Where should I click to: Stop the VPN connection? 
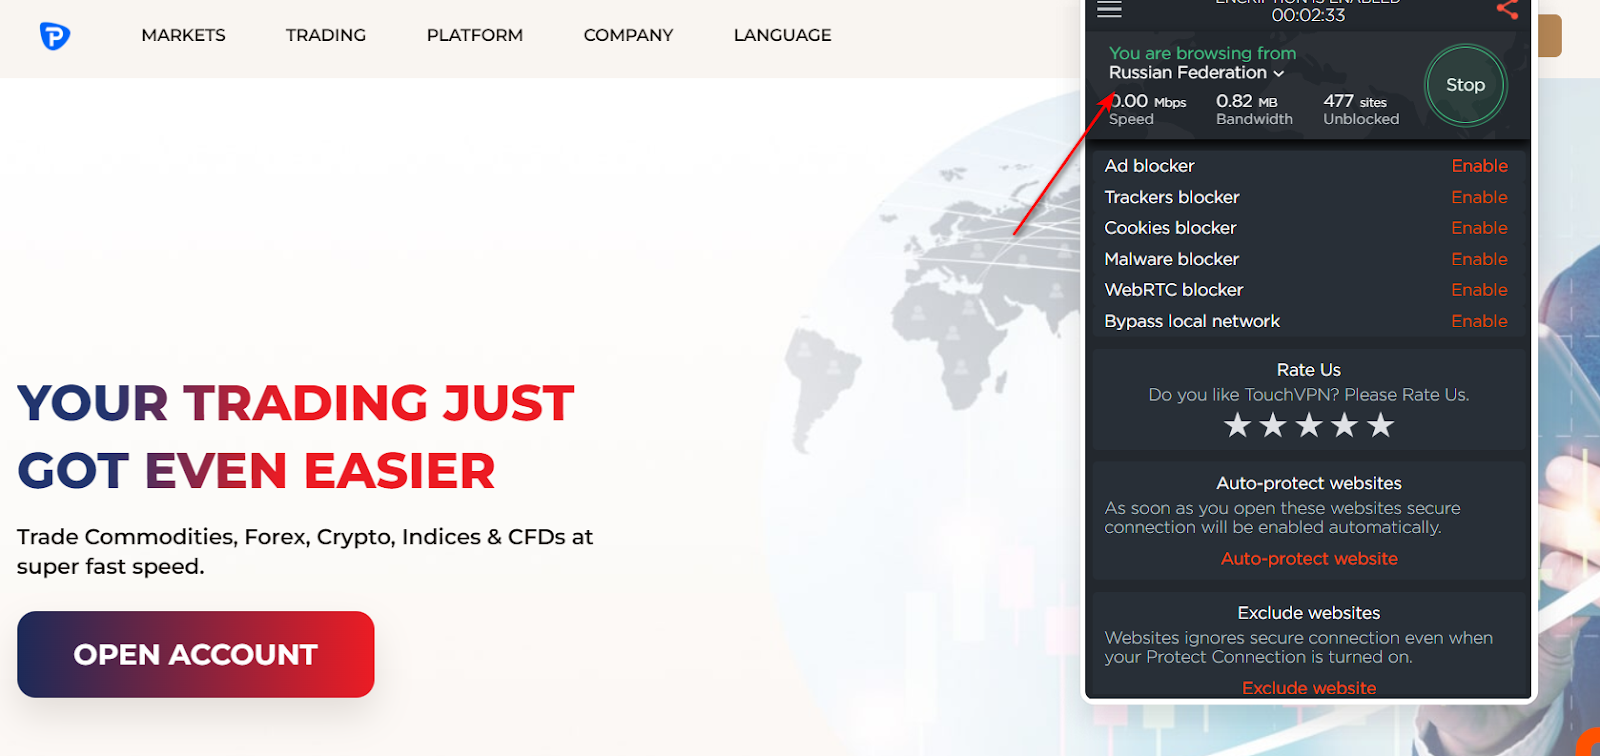pos(1465,85)
